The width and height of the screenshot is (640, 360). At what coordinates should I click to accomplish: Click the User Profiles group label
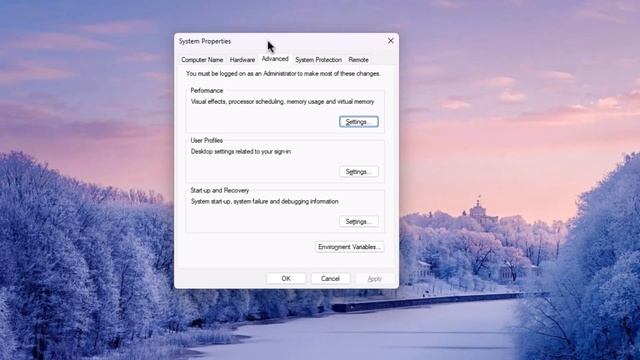[207, 140]
